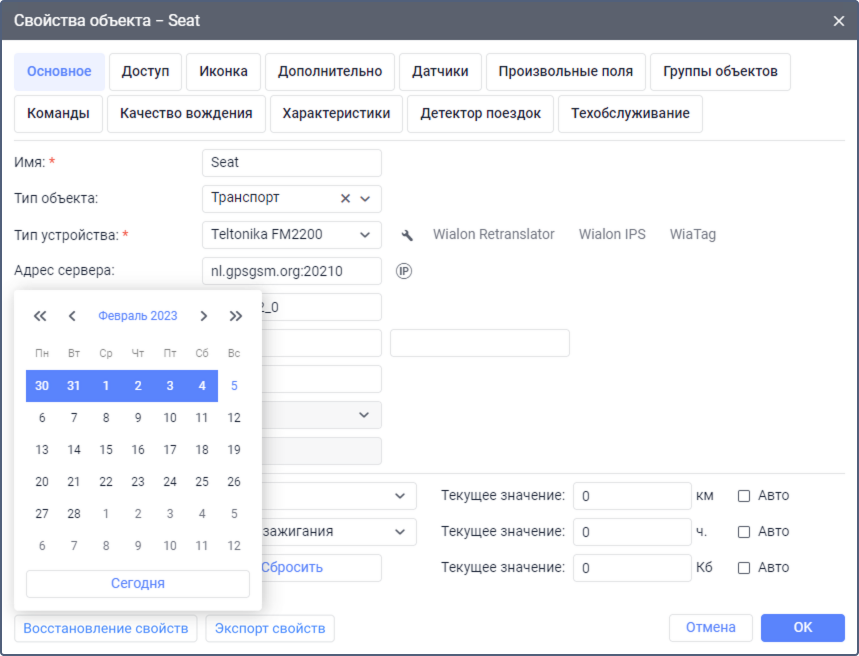Select February 14 in the calendar
The image size is (859, 656).
click(74, 450)
